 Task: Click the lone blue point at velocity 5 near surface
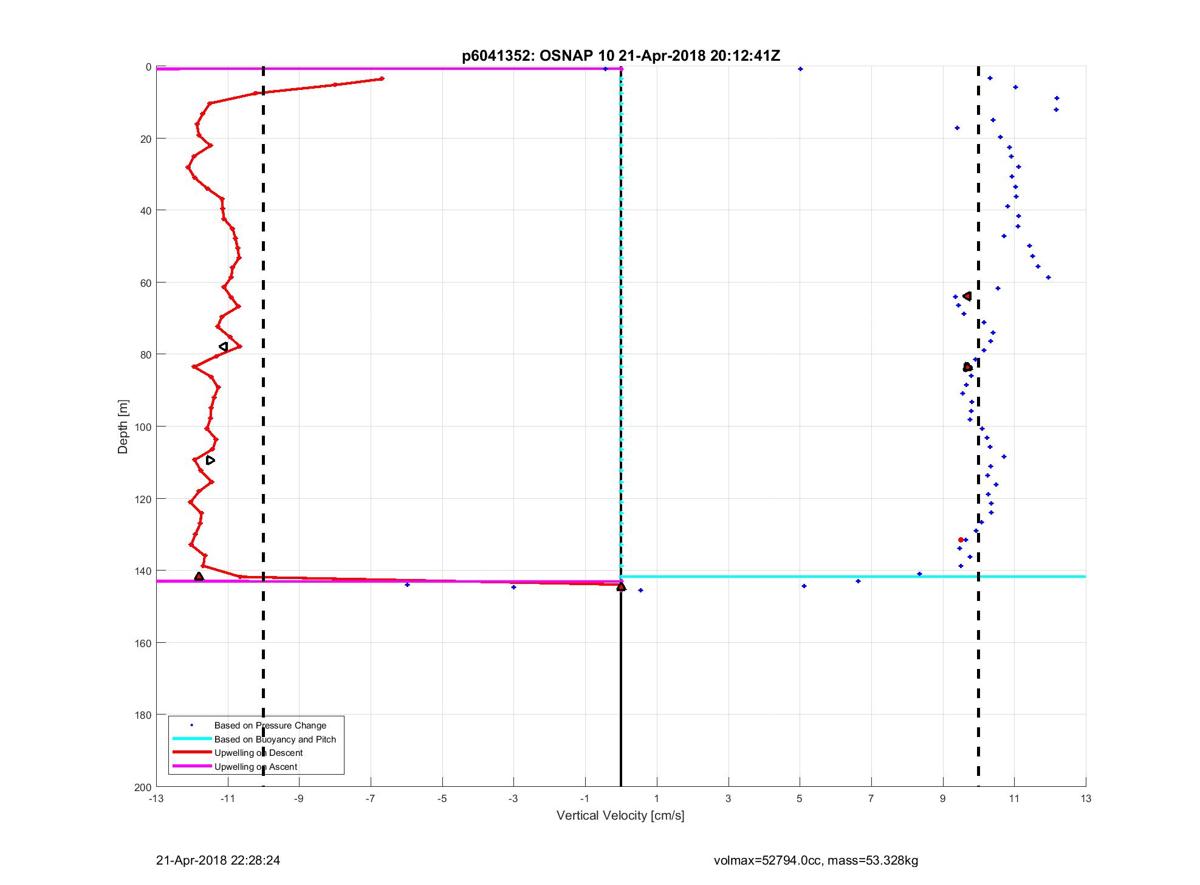pos(800,69)
